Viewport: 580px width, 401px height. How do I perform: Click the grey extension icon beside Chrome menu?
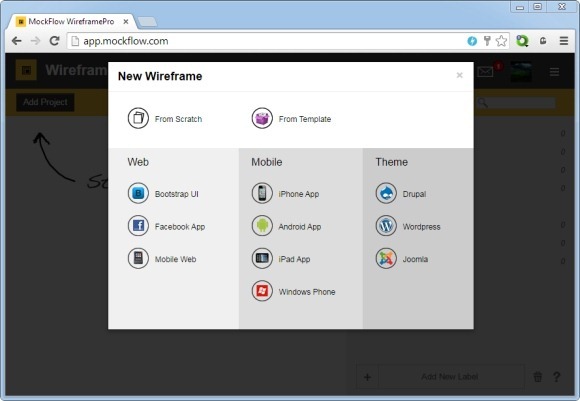(543, 41)
